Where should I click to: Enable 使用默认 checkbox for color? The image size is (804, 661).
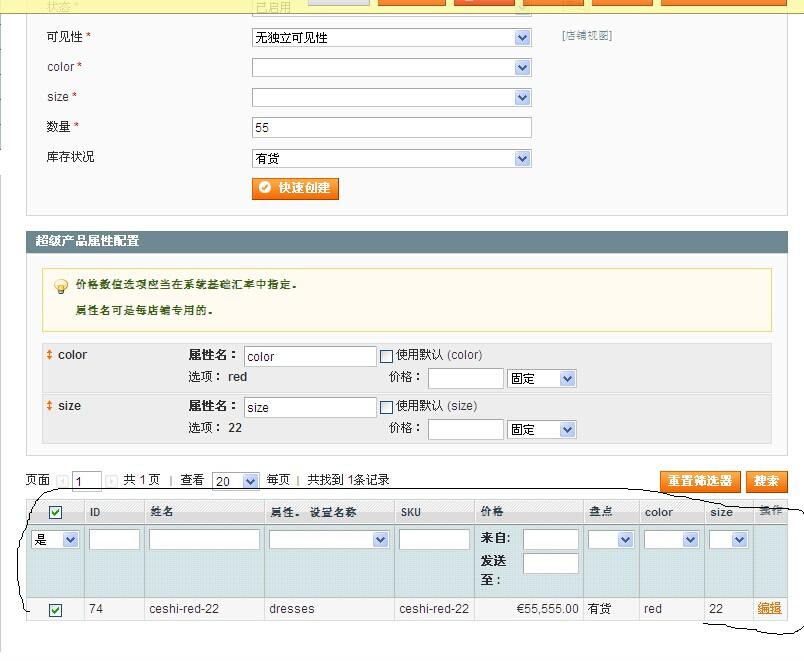tap(387, 355)
